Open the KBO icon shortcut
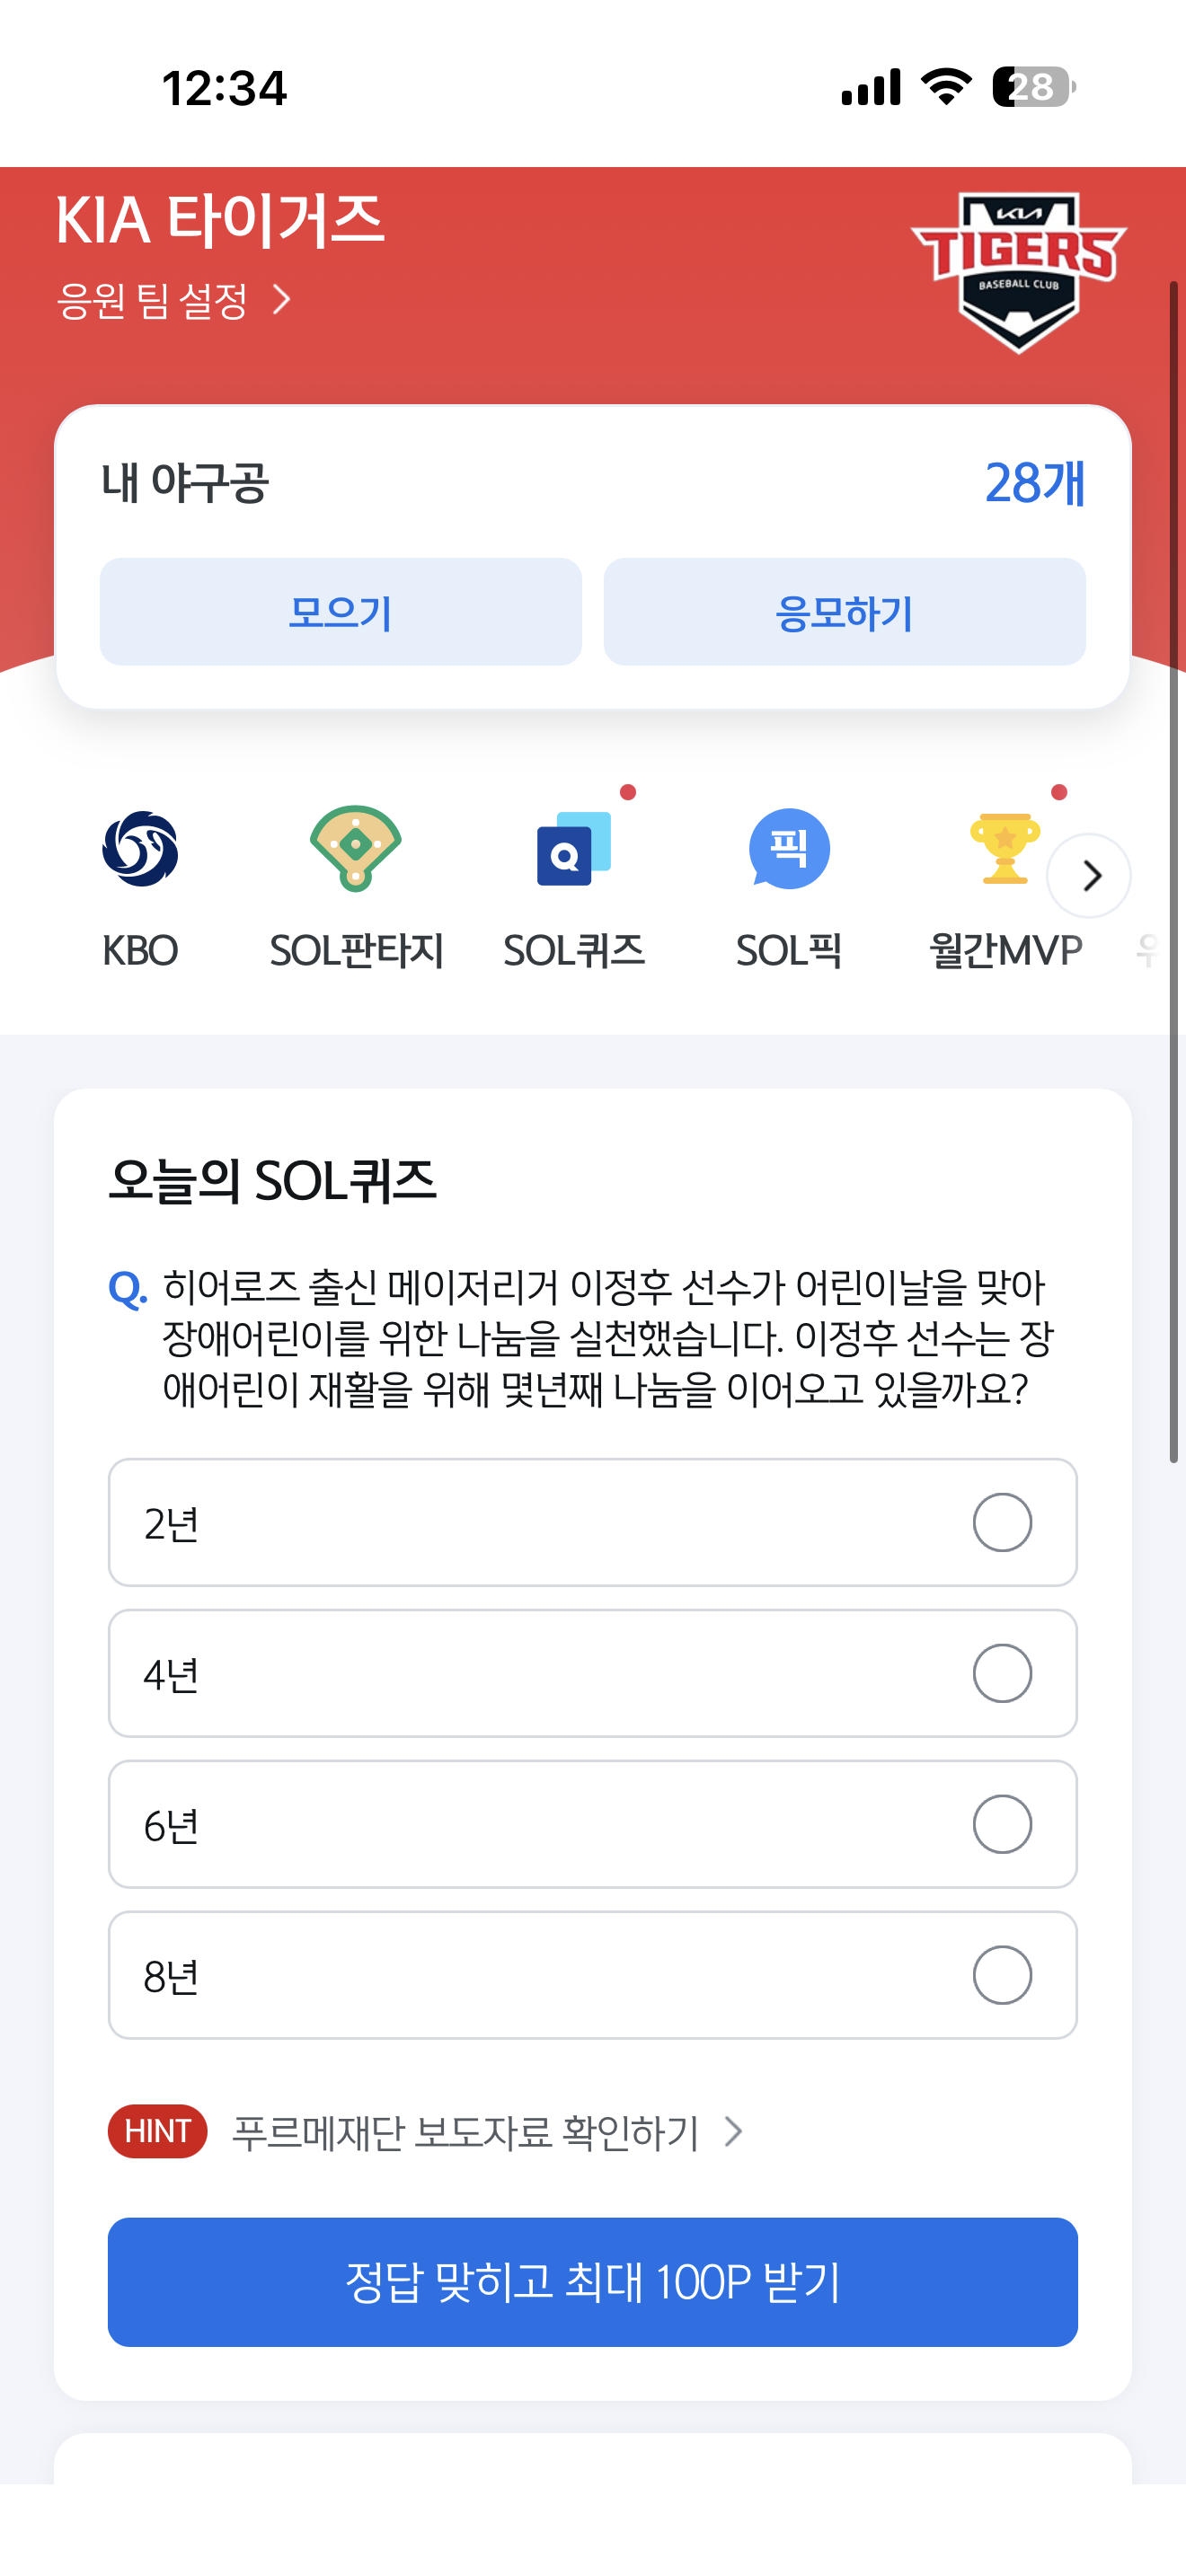Viewport: 1186px width, 2576px height. coord(140,849)
